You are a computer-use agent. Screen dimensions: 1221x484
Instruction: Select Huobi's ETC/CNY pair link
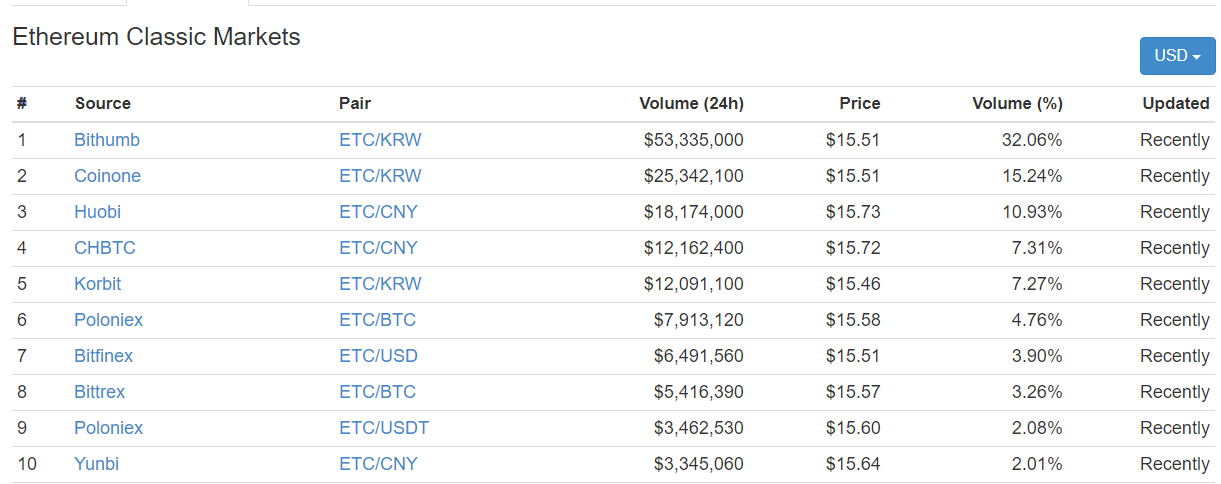click(x=378, y=212)
